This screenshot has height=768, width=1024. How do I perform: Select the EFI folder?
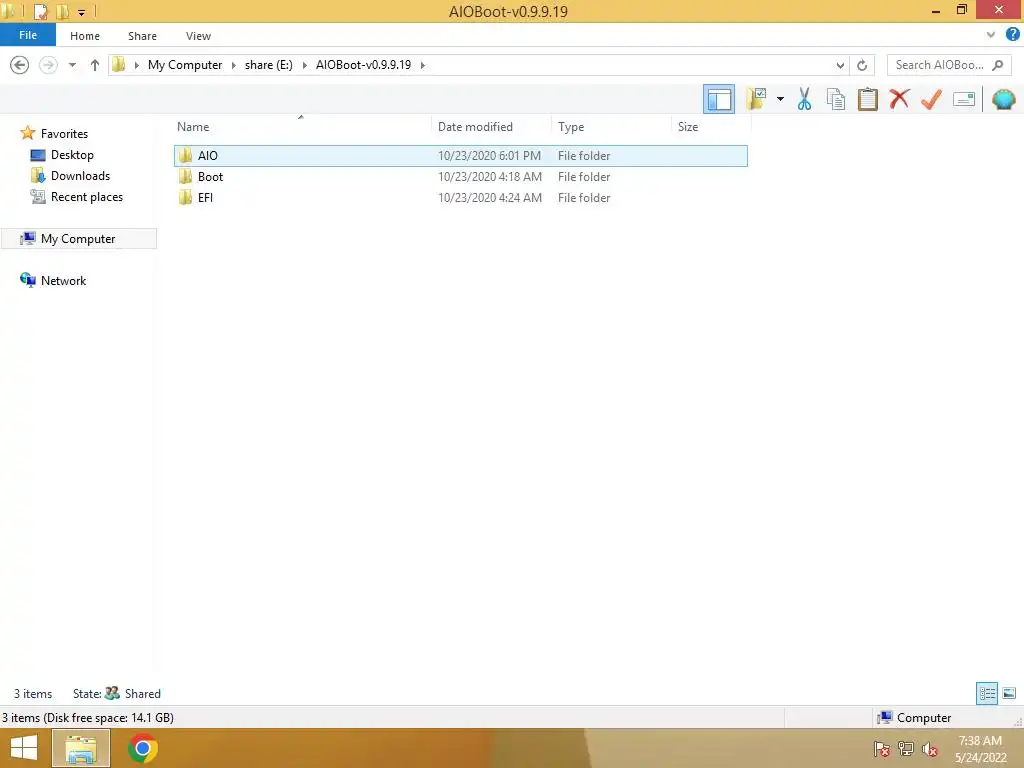(x=460, y=197)
